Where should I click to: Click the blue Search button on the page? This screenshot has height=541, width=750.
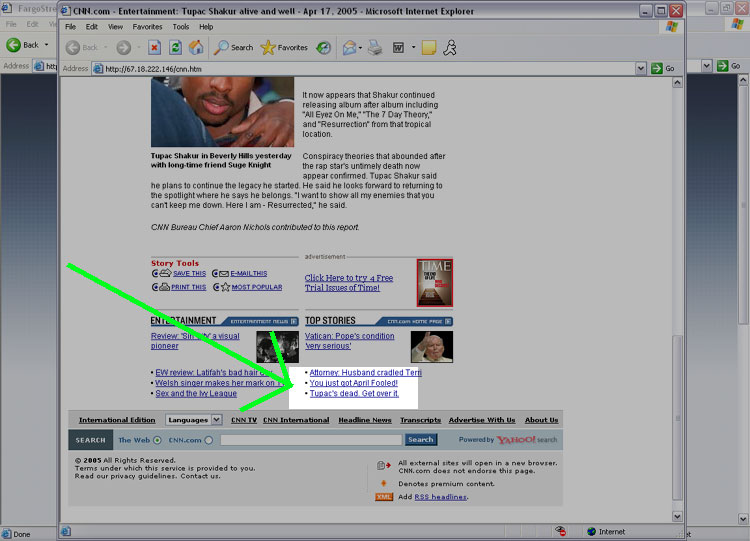click(421, 440)
